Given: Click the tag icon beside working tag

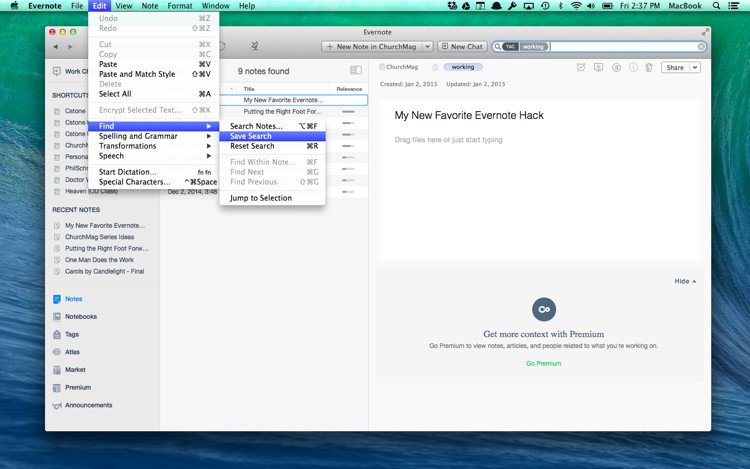Looking at the screenshot, I should pyautogui.click(x=435, y=67).
